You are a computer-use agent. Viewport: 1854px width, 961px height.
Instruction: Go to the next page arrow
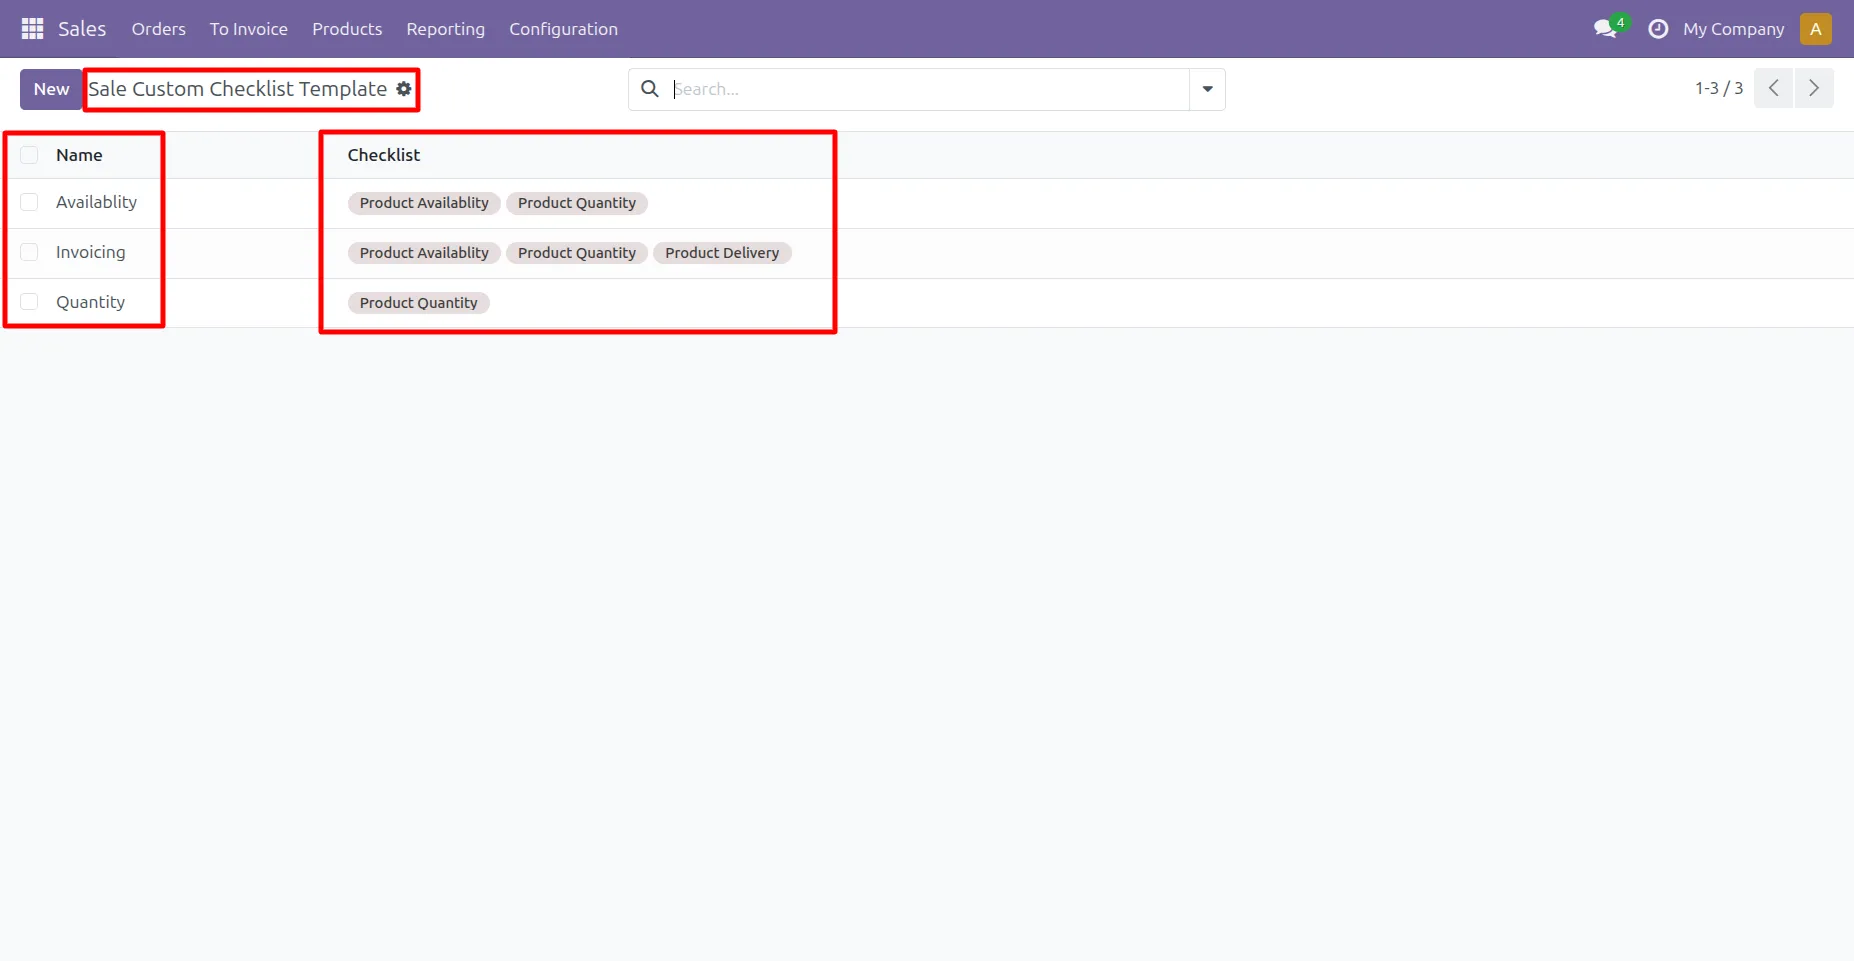[1813, 88]
